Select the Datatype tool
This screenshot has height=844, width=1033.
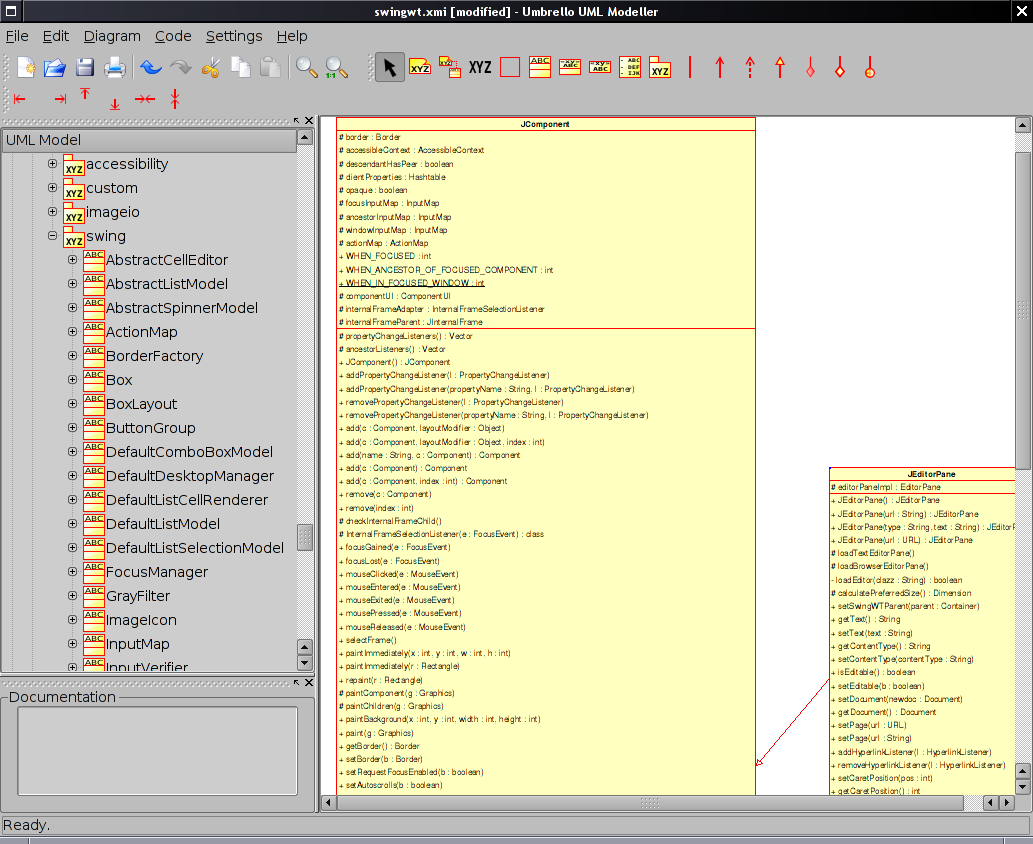[x=600, y=67]
